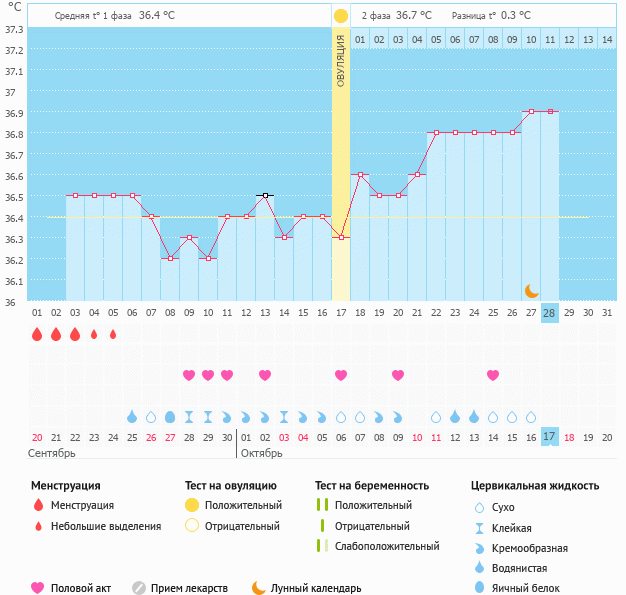
Task: Click the 'Слабоположительный' pregnancy test legend entry
Action: pos(384,546)
